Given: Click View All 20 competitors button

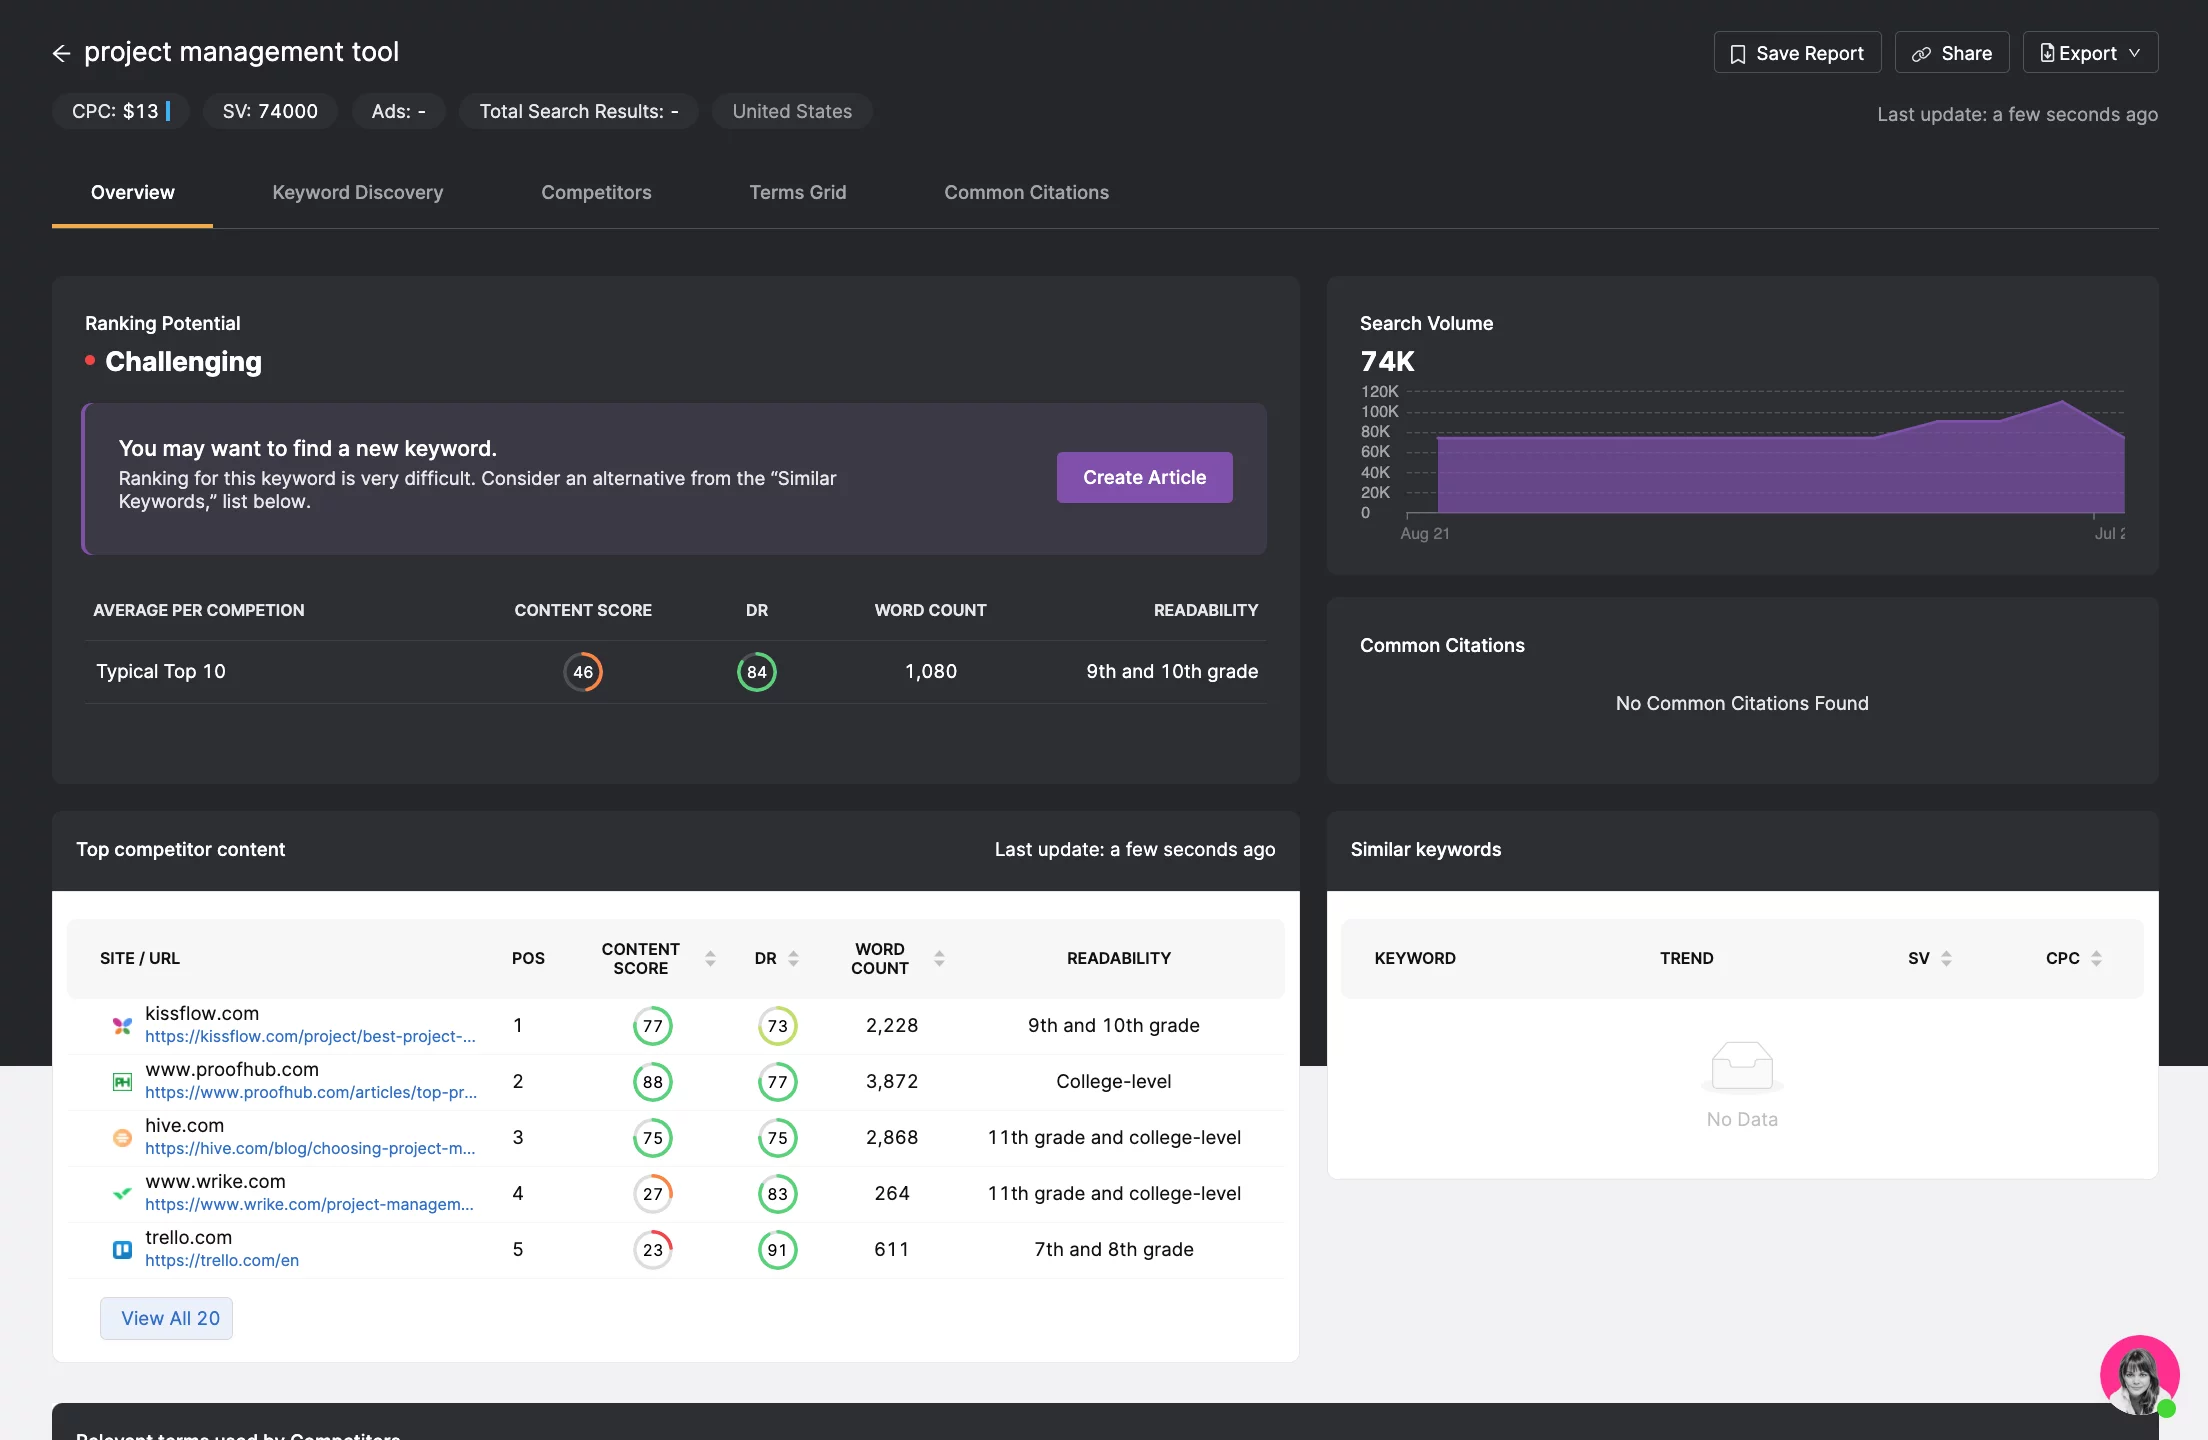Looking at the screenshot, I should [171, 1318].
